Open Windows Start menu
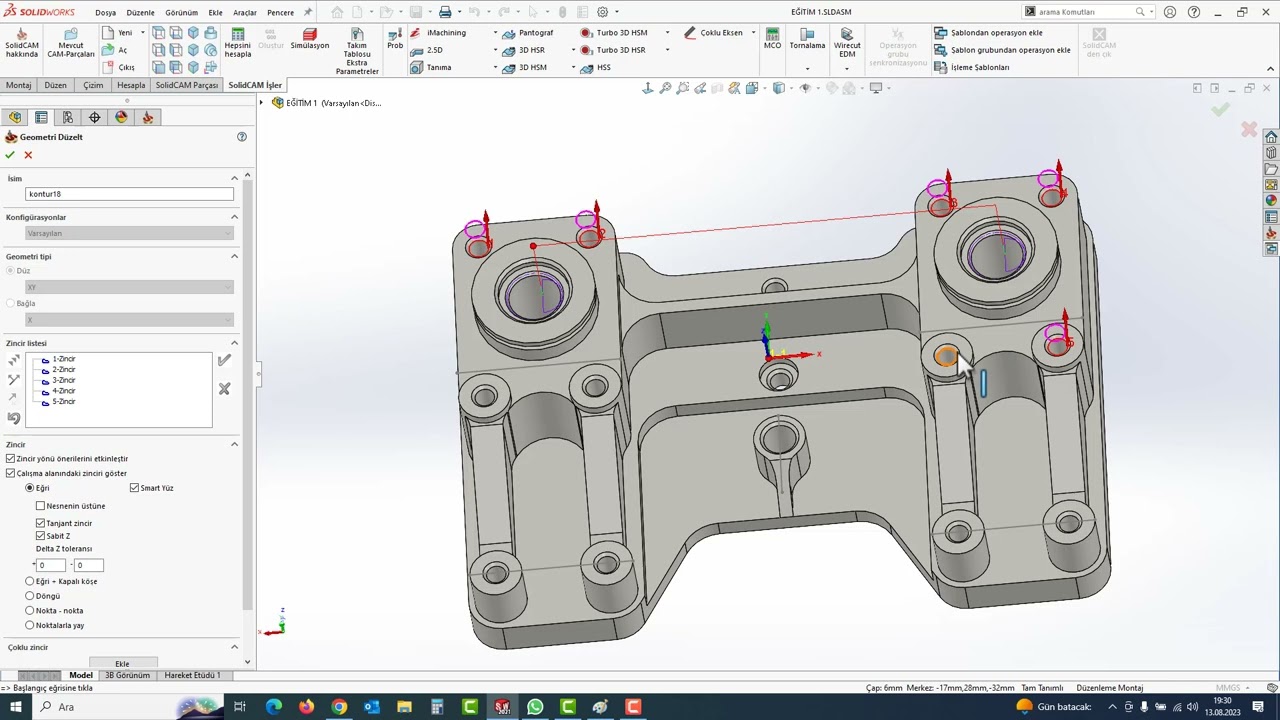 point(16,707)
